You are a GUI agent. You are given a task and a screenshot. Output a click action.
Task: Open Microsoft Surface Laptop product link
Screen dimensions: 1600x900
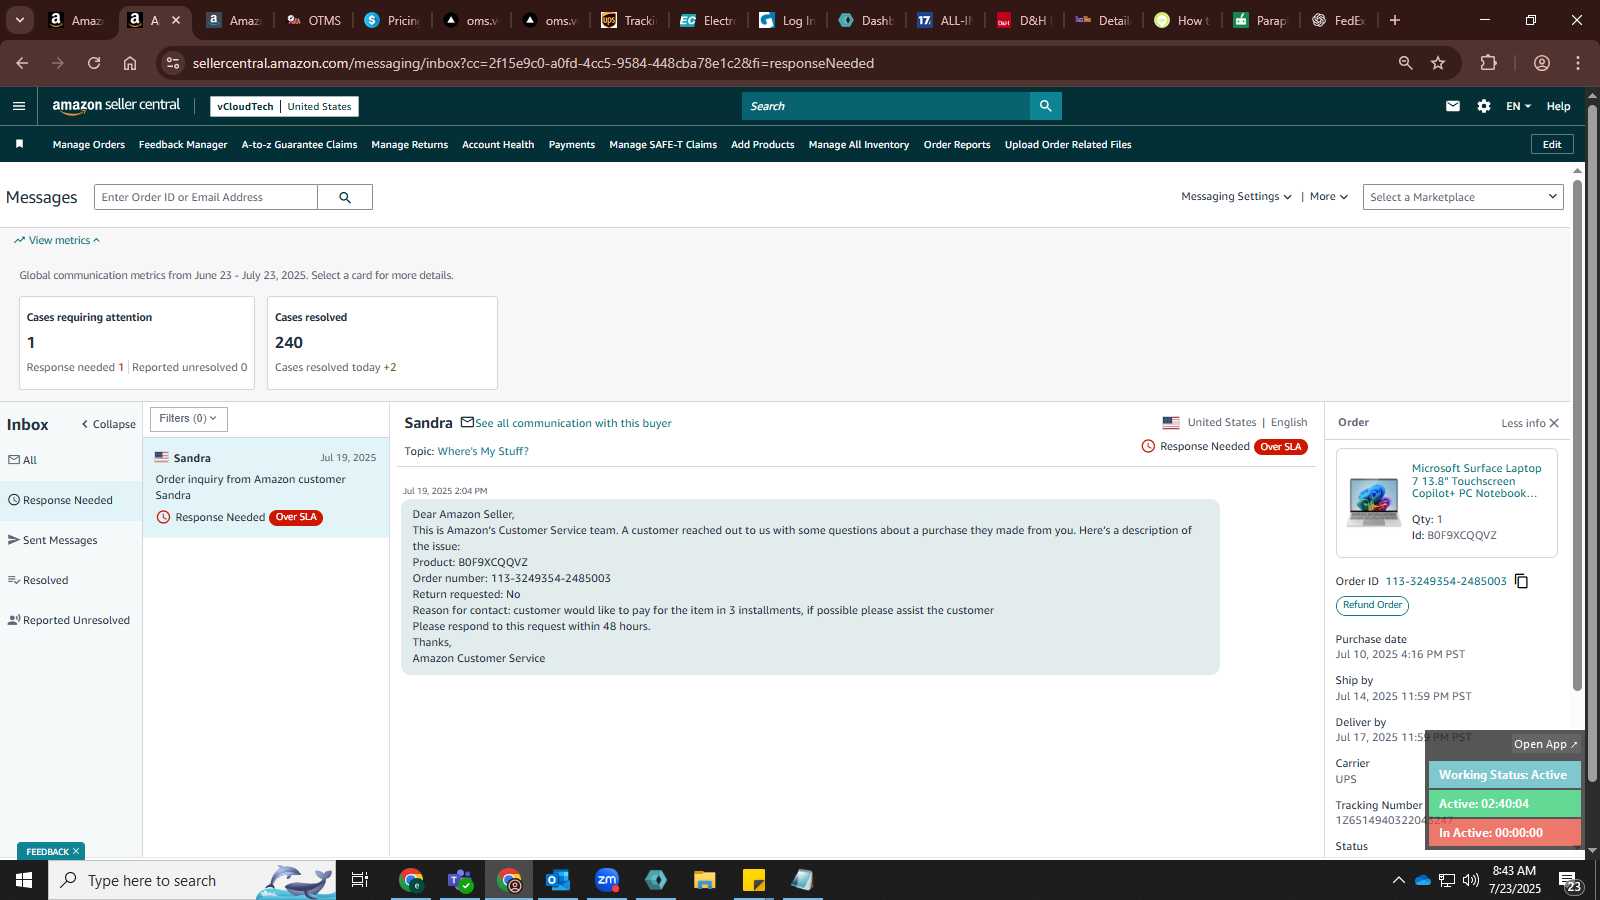pyautogui.click(x=1476, y=481)
